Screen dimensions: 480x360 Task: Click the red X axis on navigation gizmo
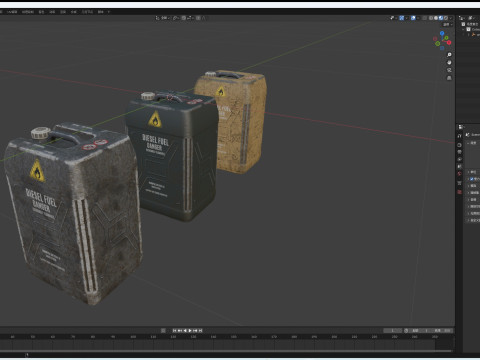[x=449, y=42]
